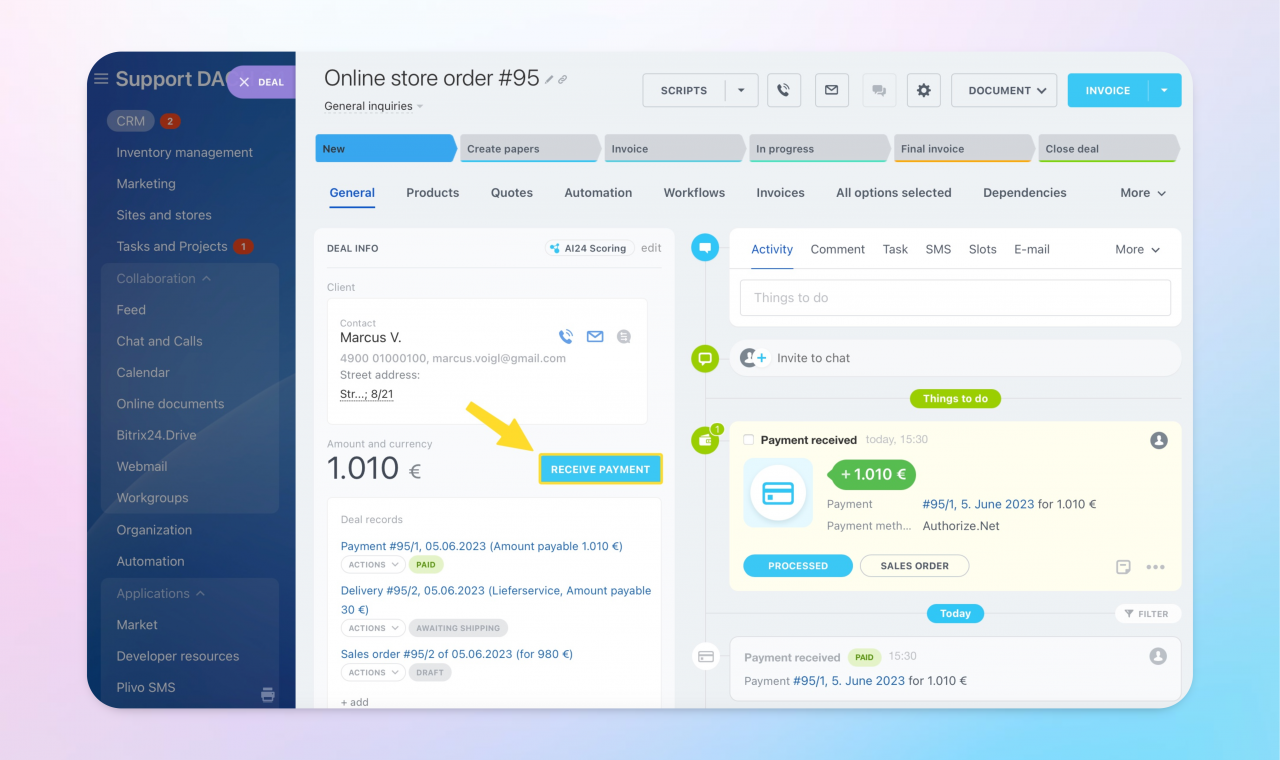The width and height of the screenshot is (1280, 760).
Task: Open the Invoices tab
Action: 780,193
